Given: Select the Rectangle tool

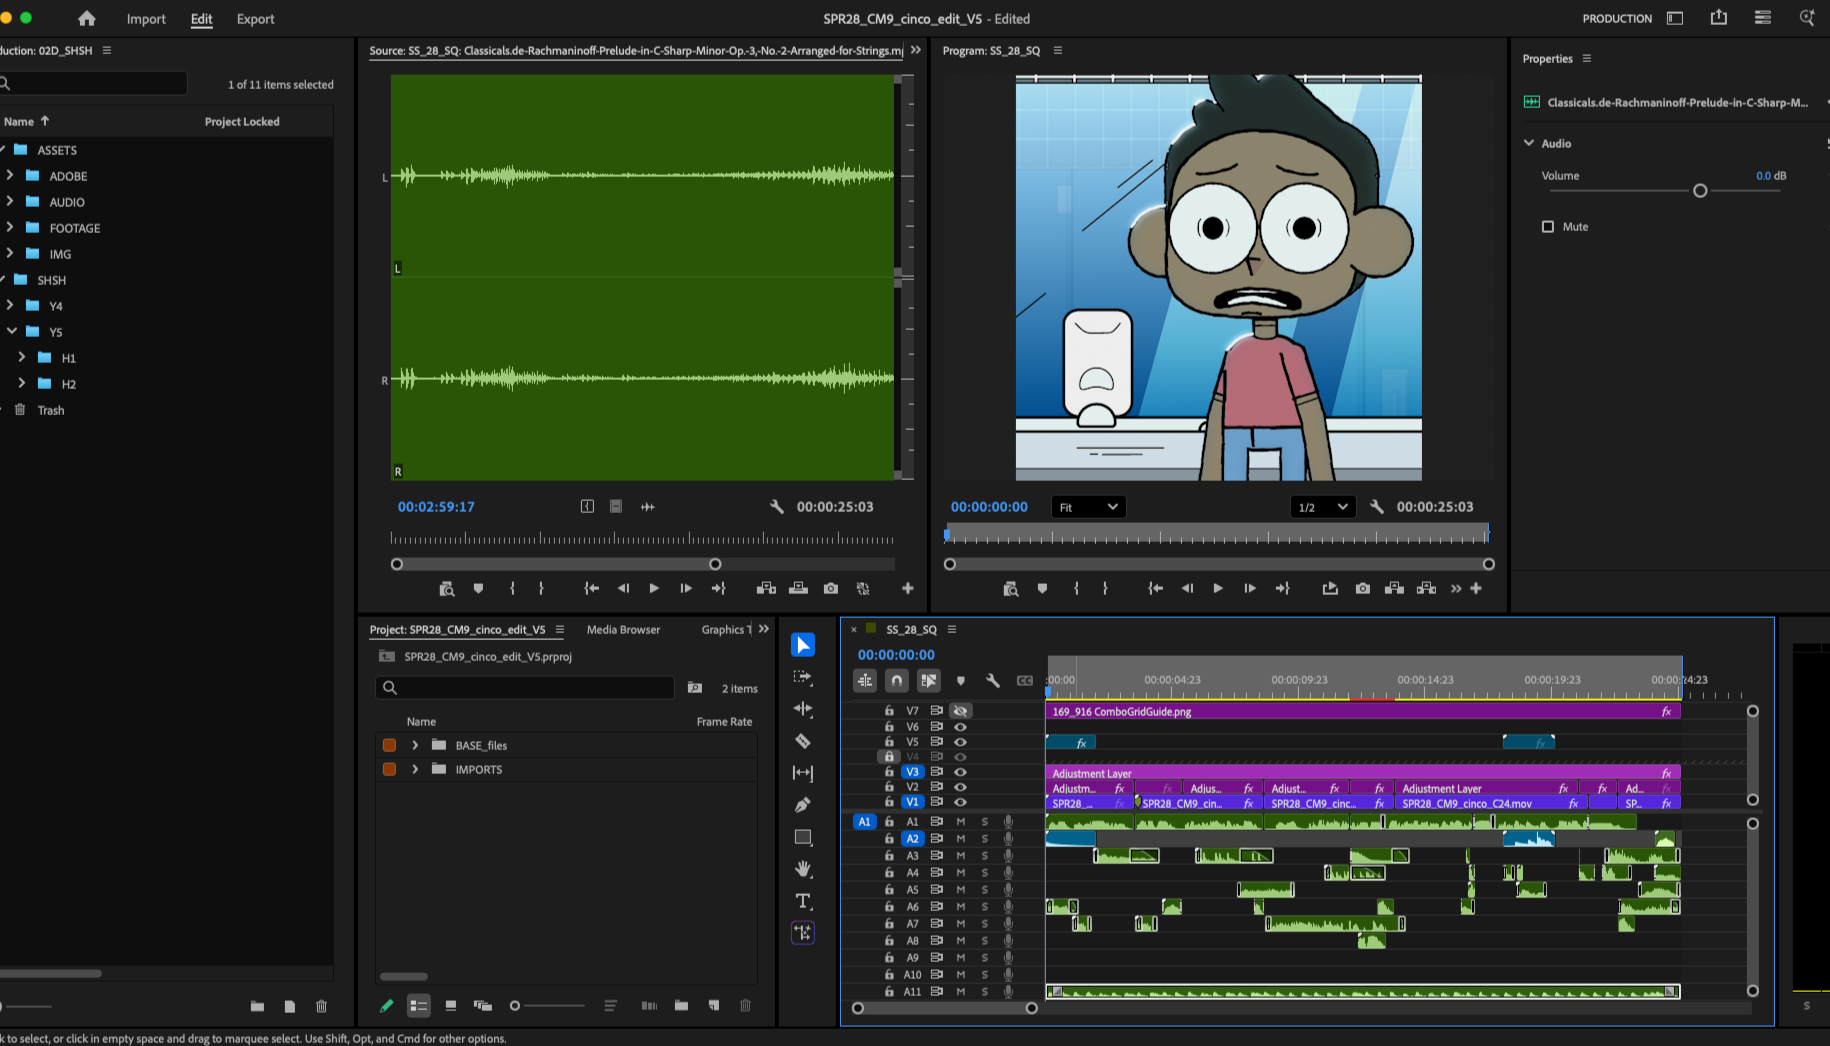Looking at the screenshot, I should [803, 837].
